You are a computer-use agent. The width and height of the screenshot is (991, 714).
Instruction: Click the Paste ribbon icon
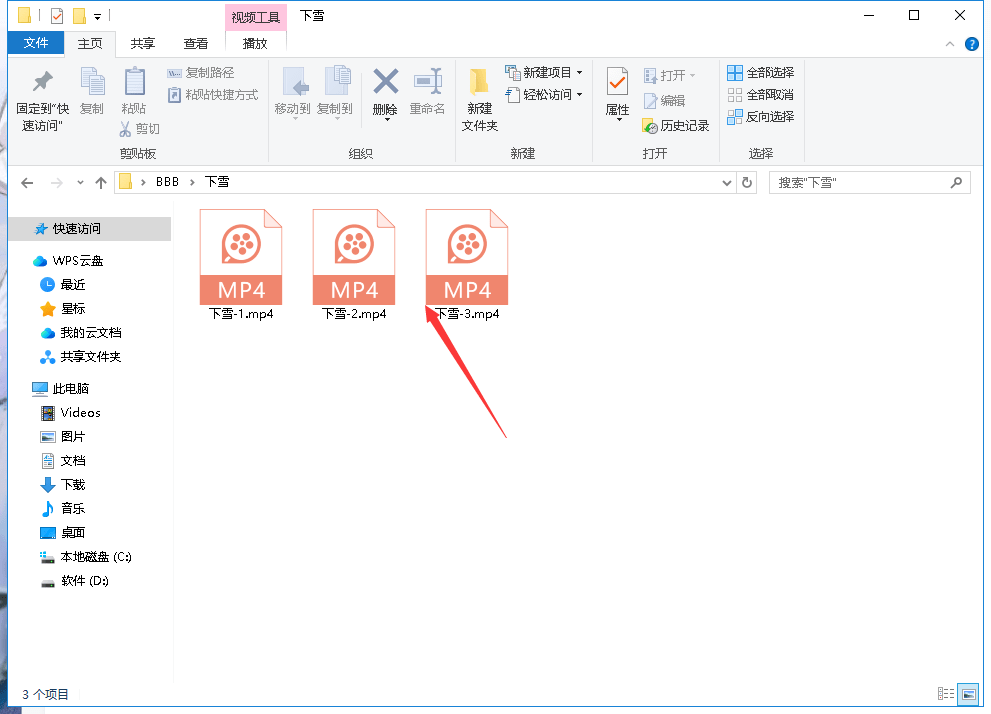134,92
